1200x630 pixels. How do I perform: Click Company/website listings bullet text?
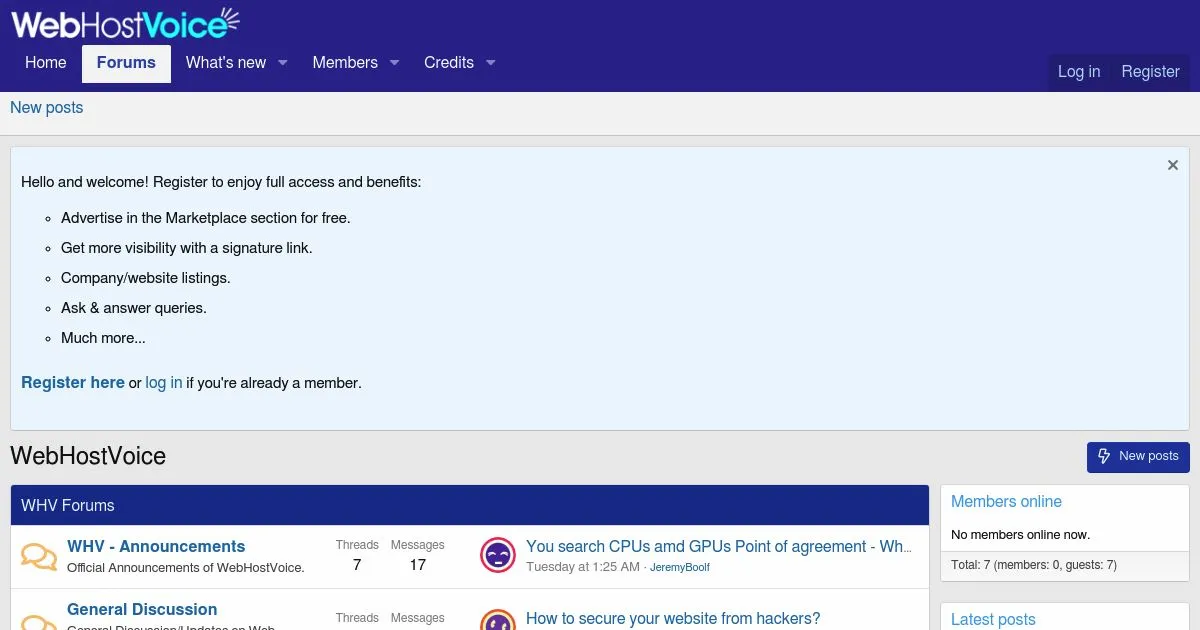[x=146, y=278]
